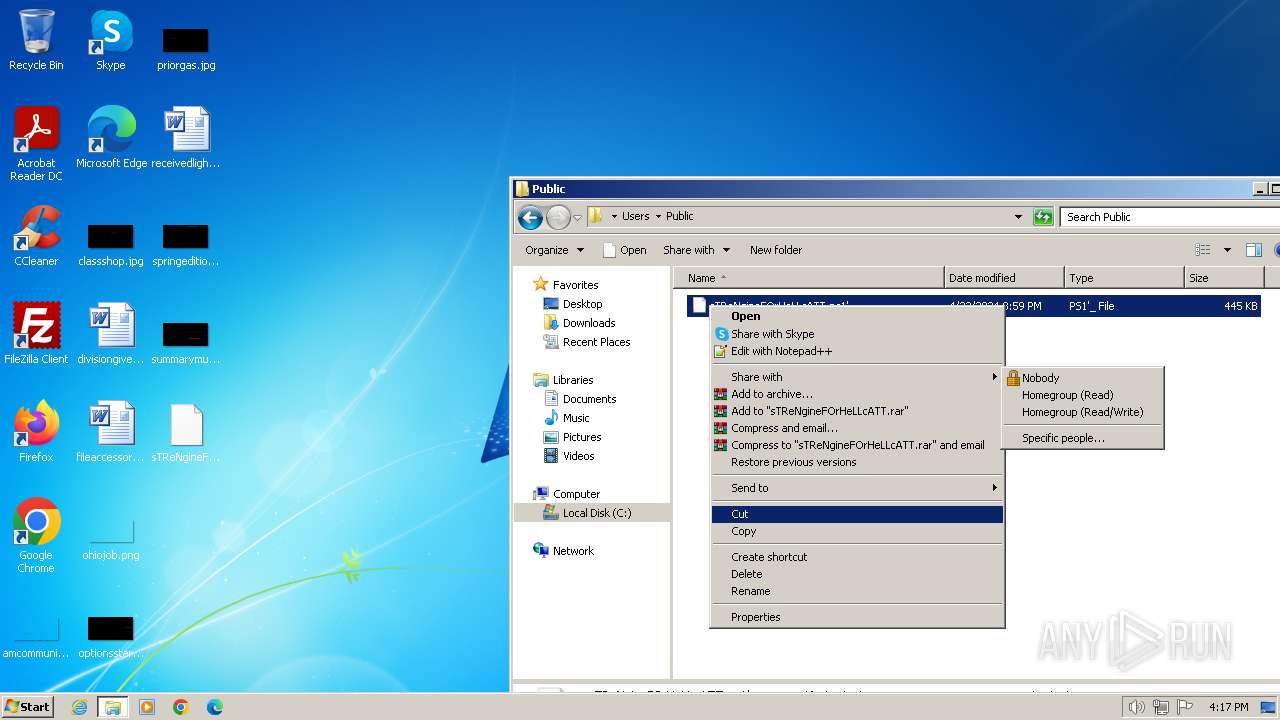Choose Create shortcut in context menu
1280x720 pixels.
[856, 557]
